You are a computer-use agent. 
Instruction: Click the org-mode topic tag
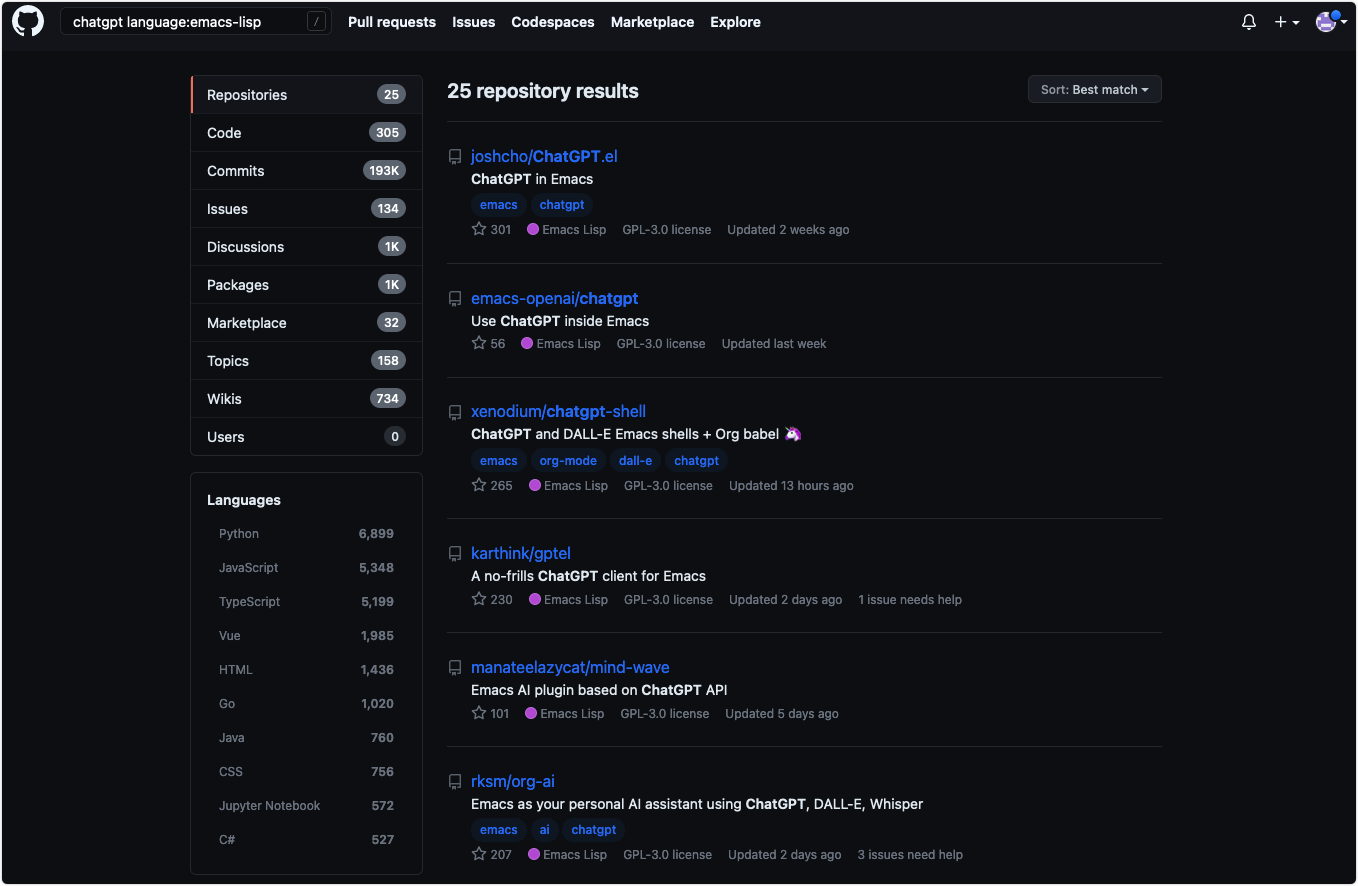pyautogui.click(x=568, y=461)
